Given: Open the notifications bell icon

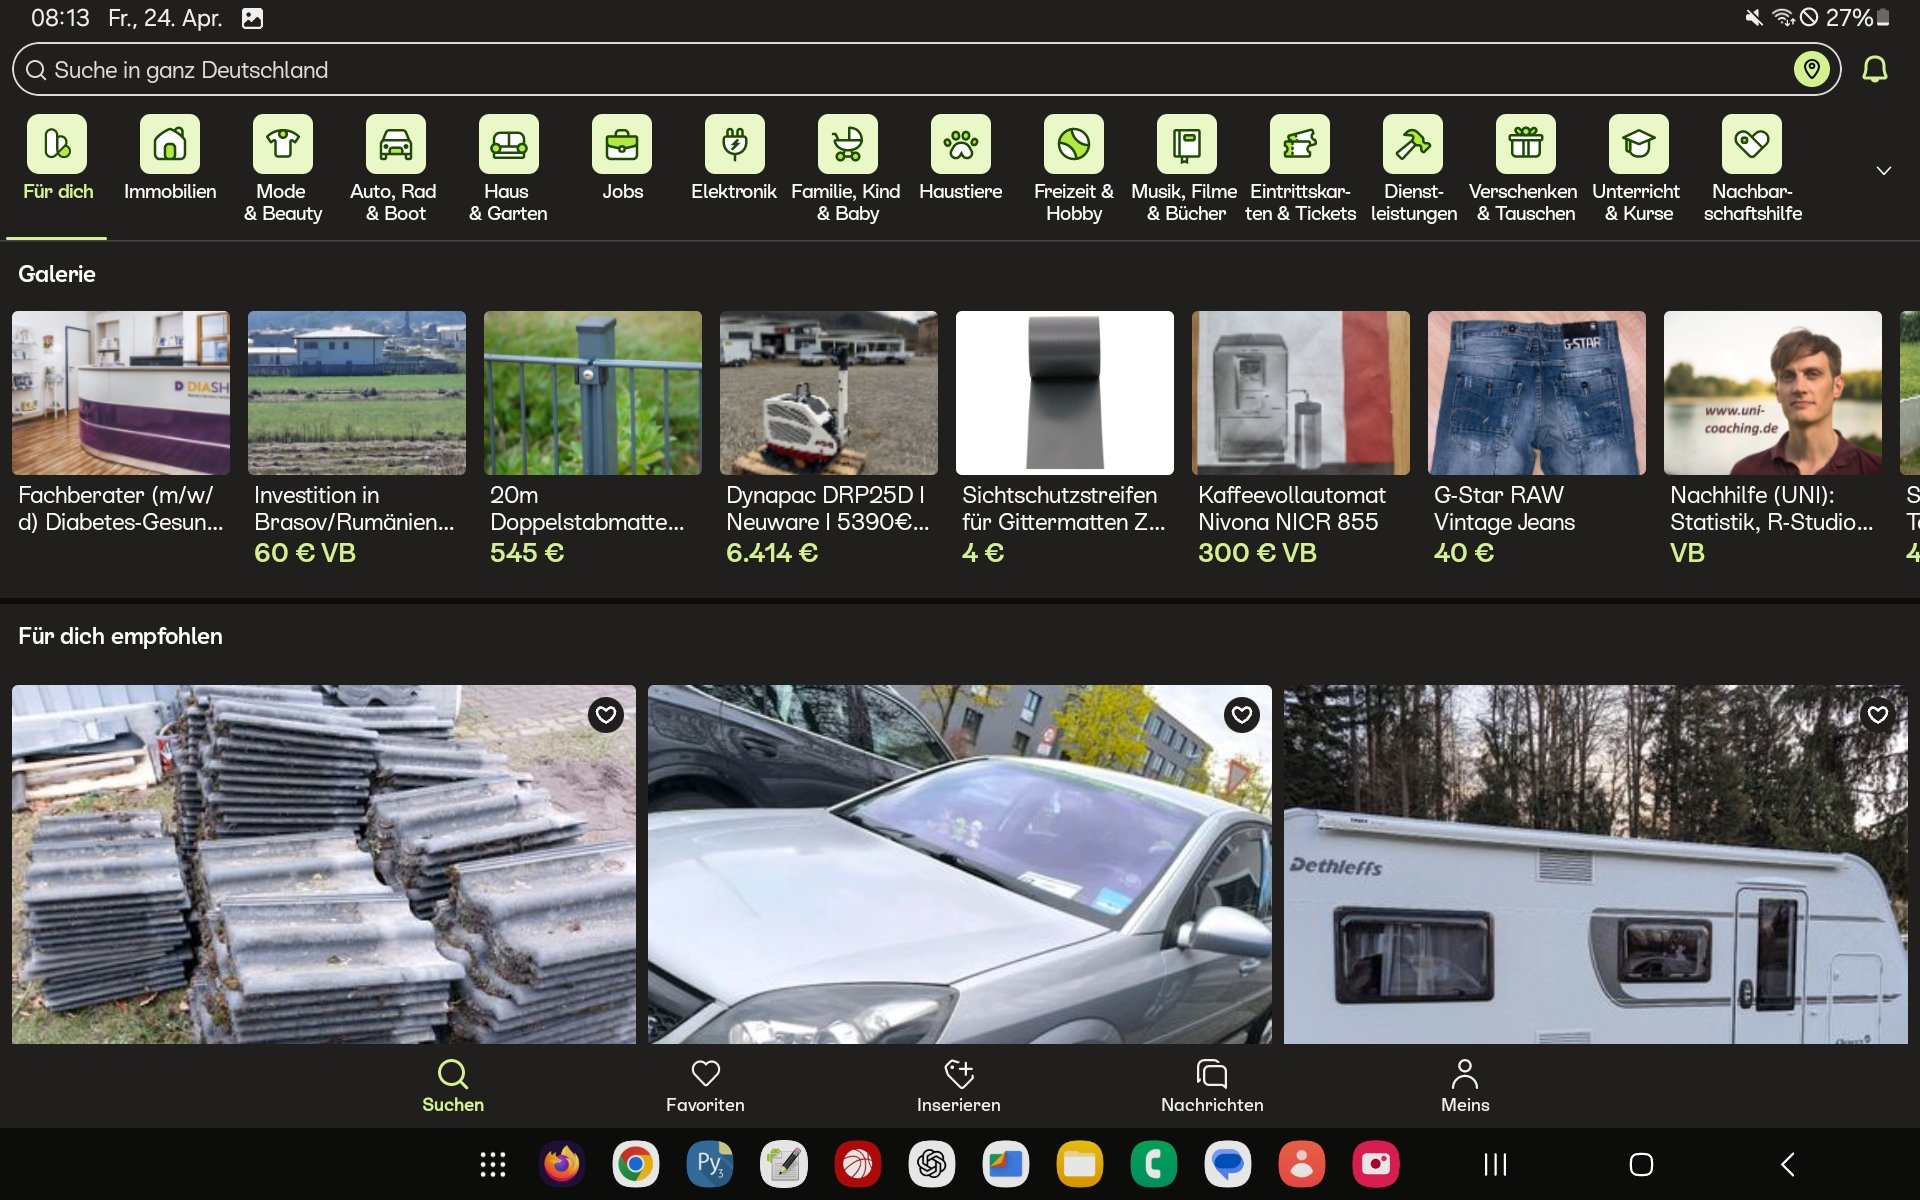Looking at the screenshot, I should [x=1874, y=69].
